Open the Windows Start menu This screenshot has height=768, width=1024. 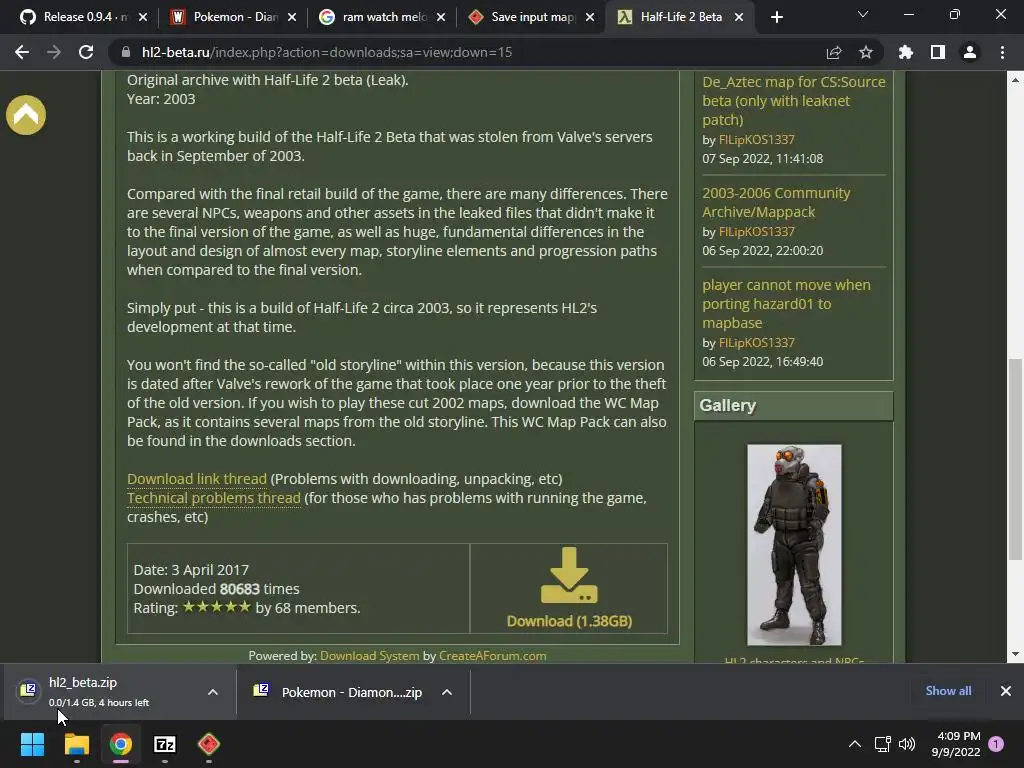[x=32, y=744]
